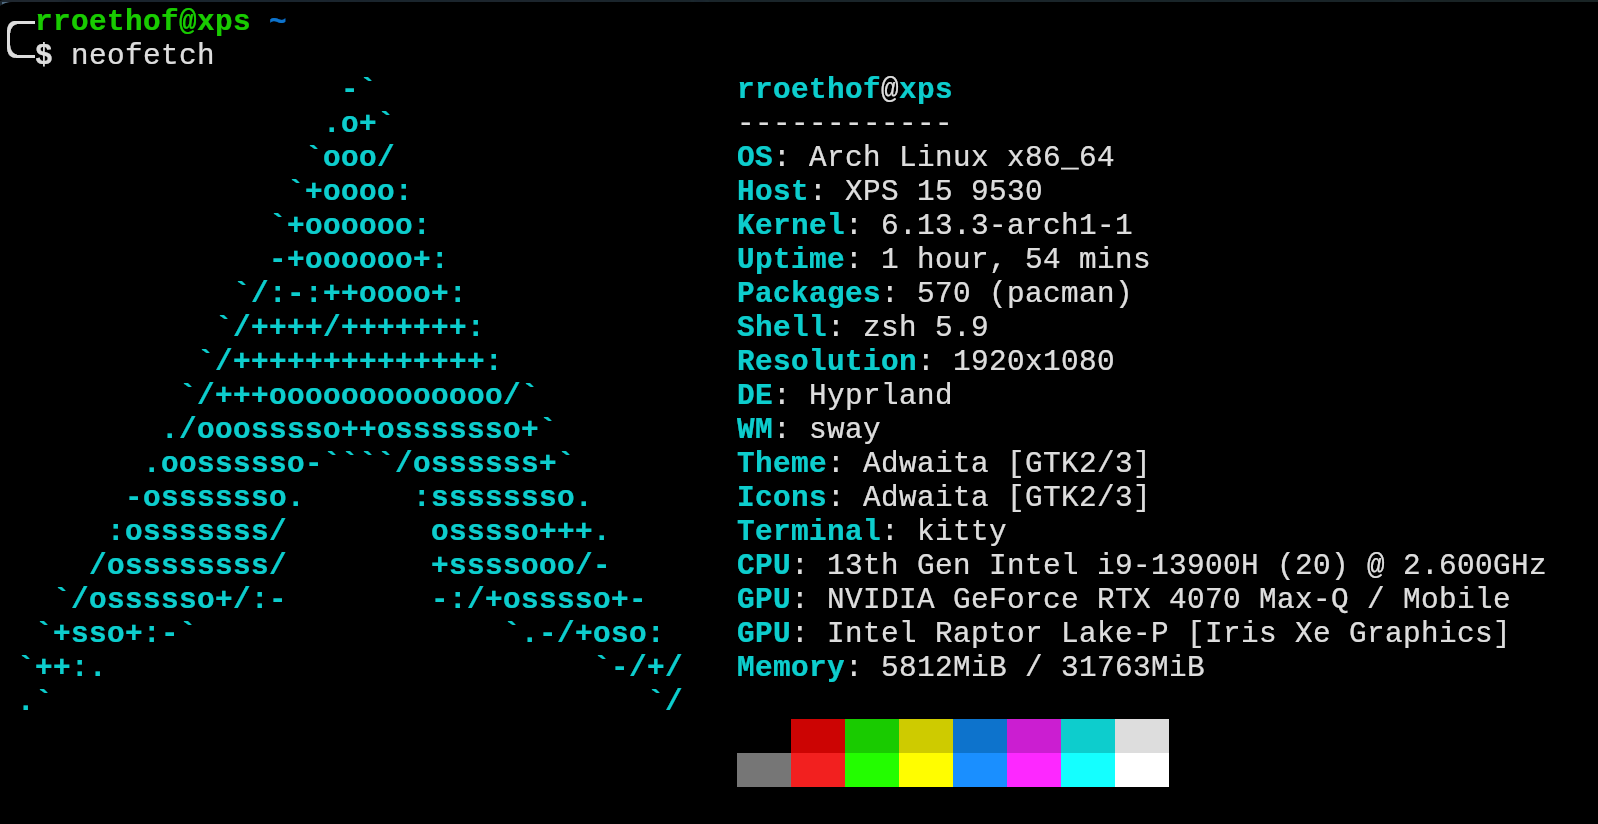Click the NVIDIA GeForce RTX 4070 GPU line
This screenshot has height=824, width=1598.
pyautogui.click(x=1123, y=599)
